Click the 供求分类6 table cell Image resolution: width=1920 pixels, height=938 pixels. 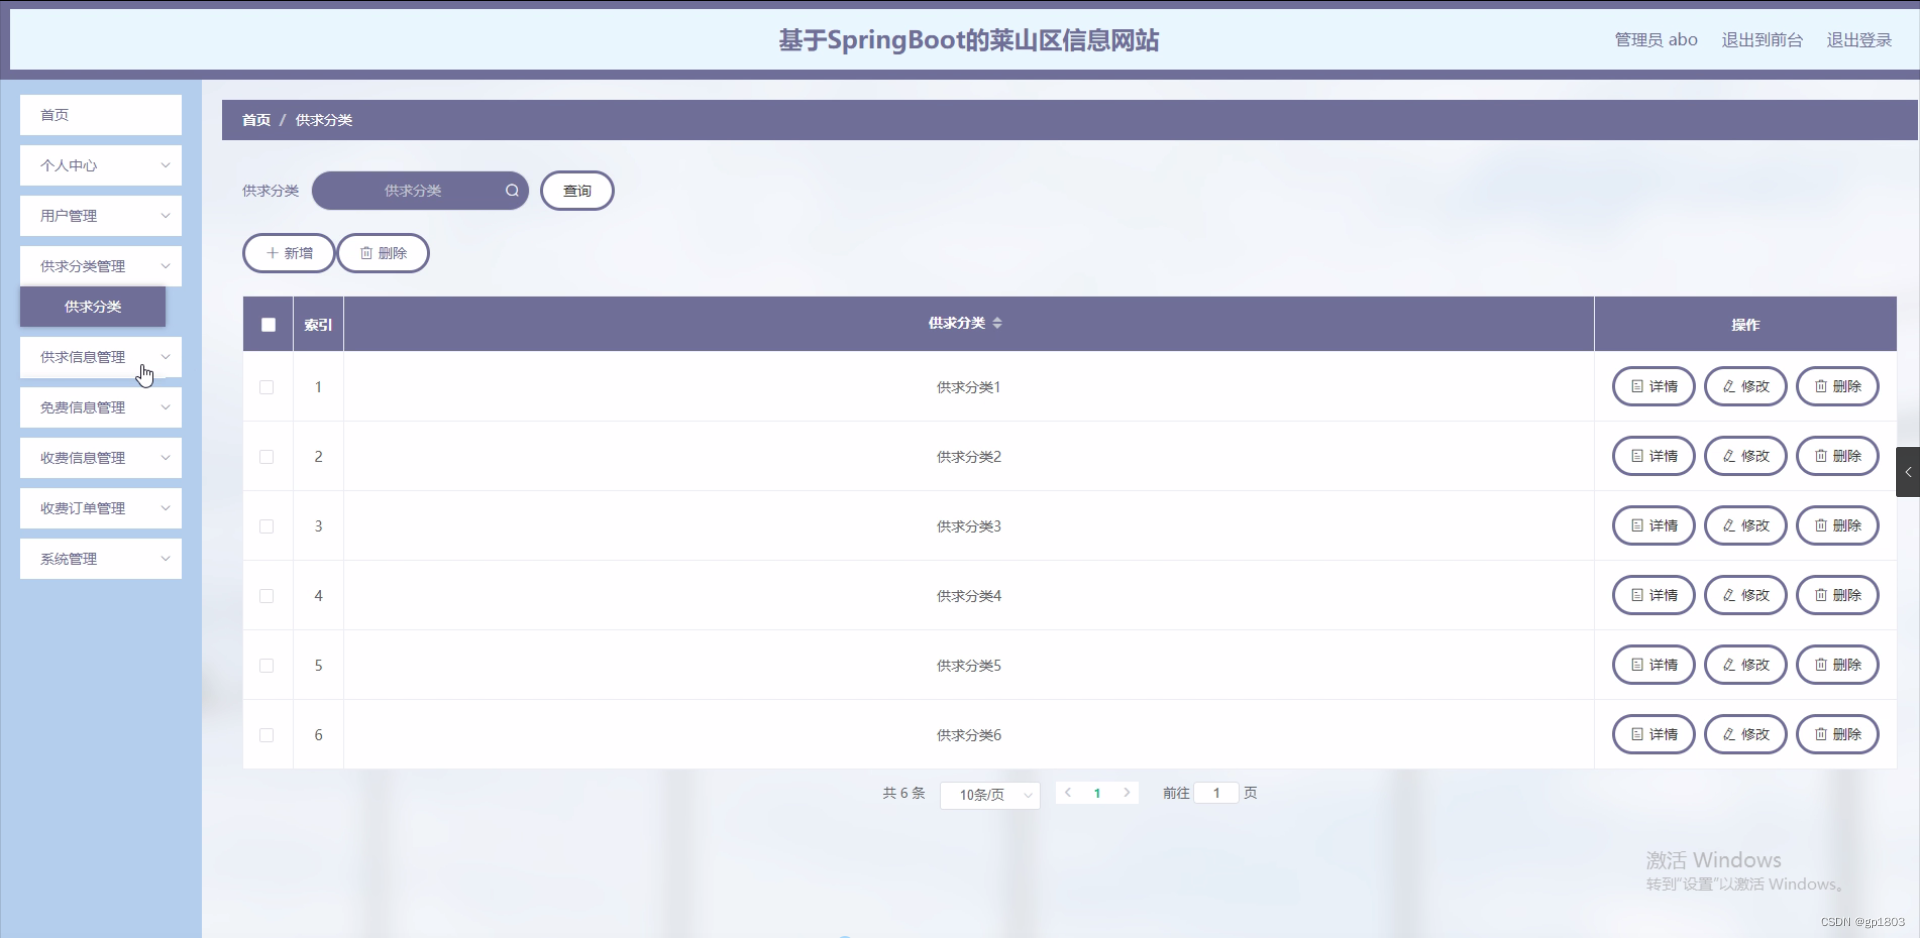pos(969,735)
